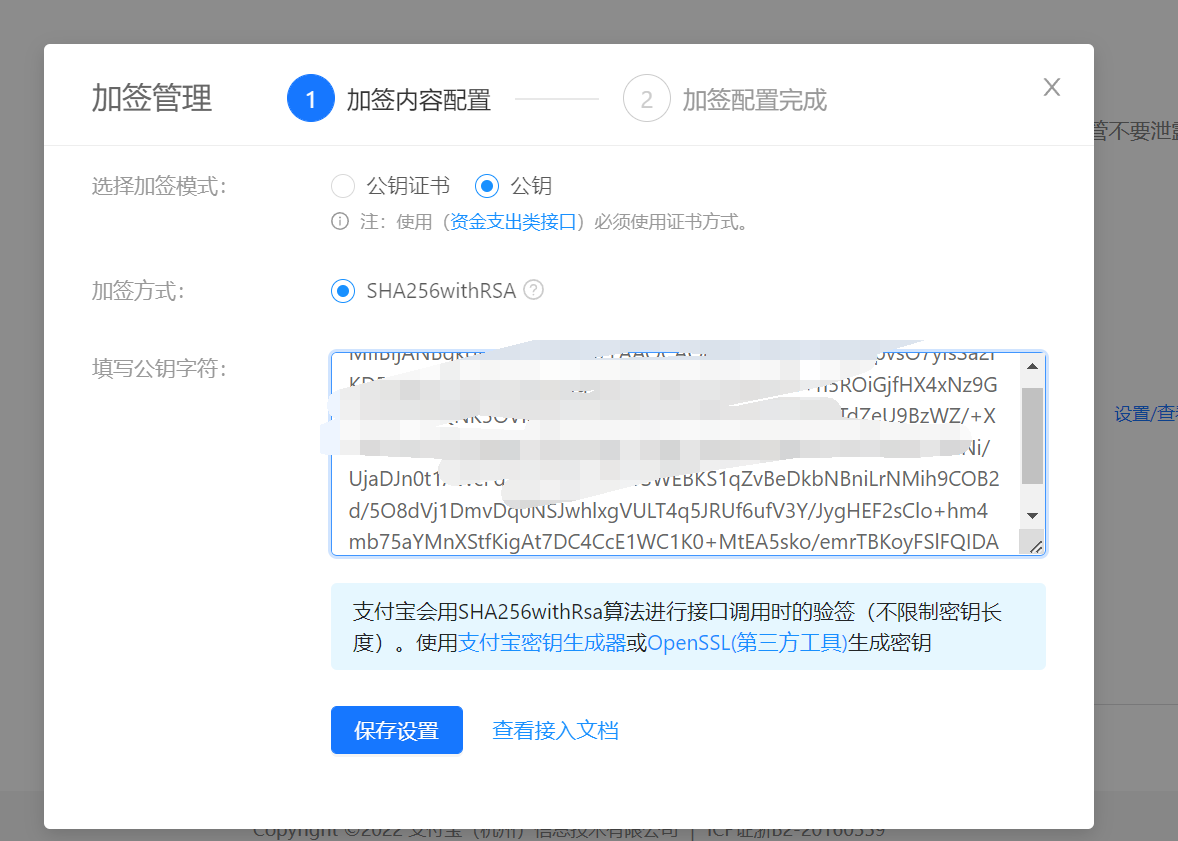Image resolution: width=1178 pixels, height=841 pixels.
Task: Click the 保存设置 button
Action: click(396, 730)
